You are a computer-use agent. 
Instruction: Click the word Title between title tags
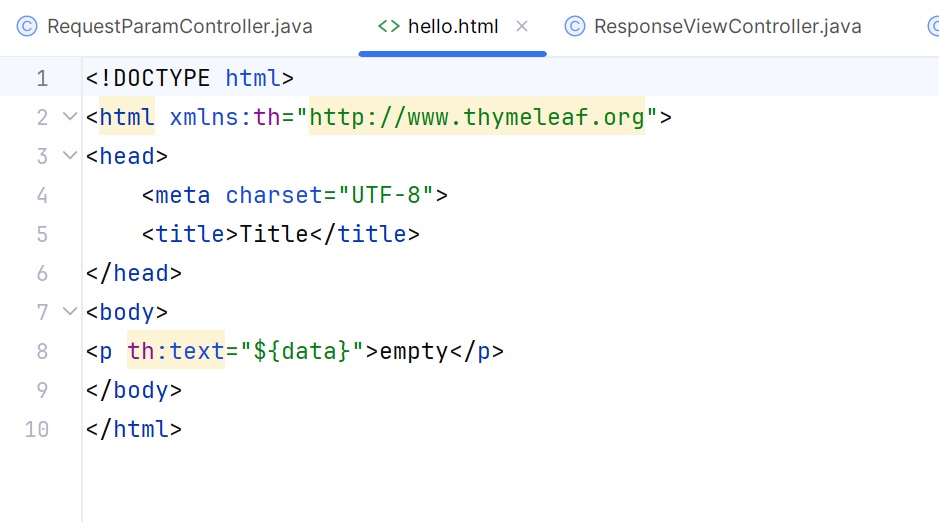pyautogui.click(x=274, y=234)
